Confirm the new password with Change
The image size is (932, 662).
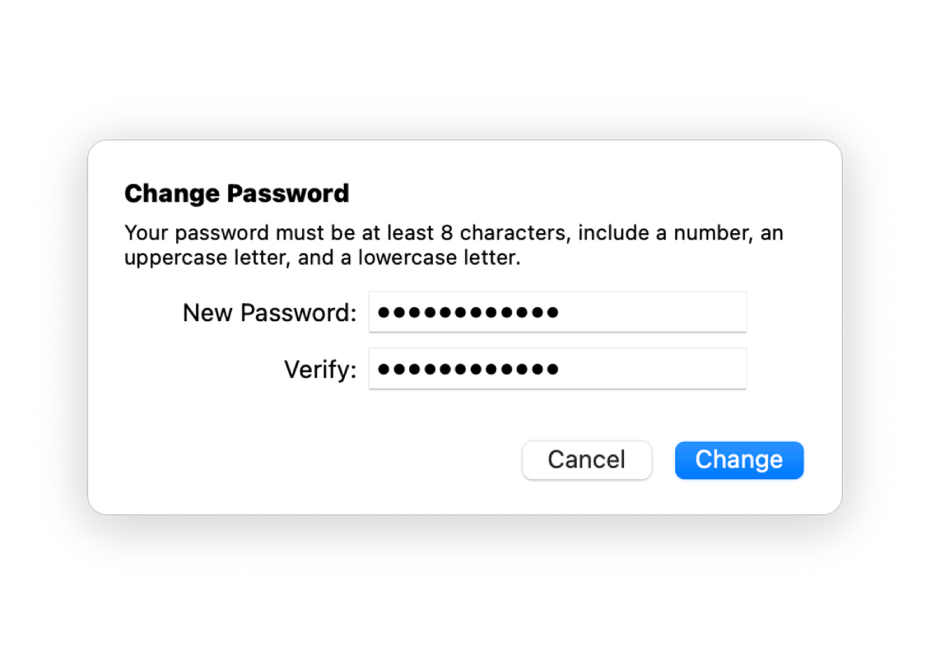tap(739, 460)
